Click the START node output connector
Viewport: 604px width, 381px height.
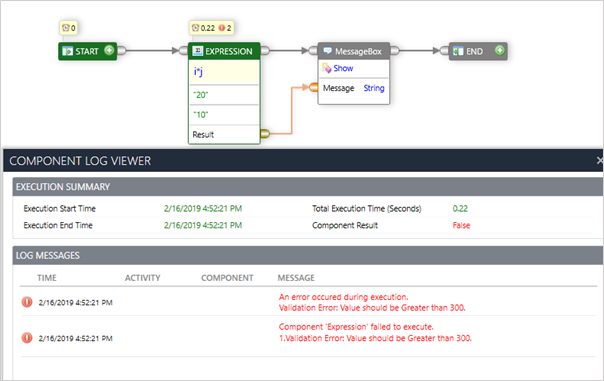click(x=122, y=50)
